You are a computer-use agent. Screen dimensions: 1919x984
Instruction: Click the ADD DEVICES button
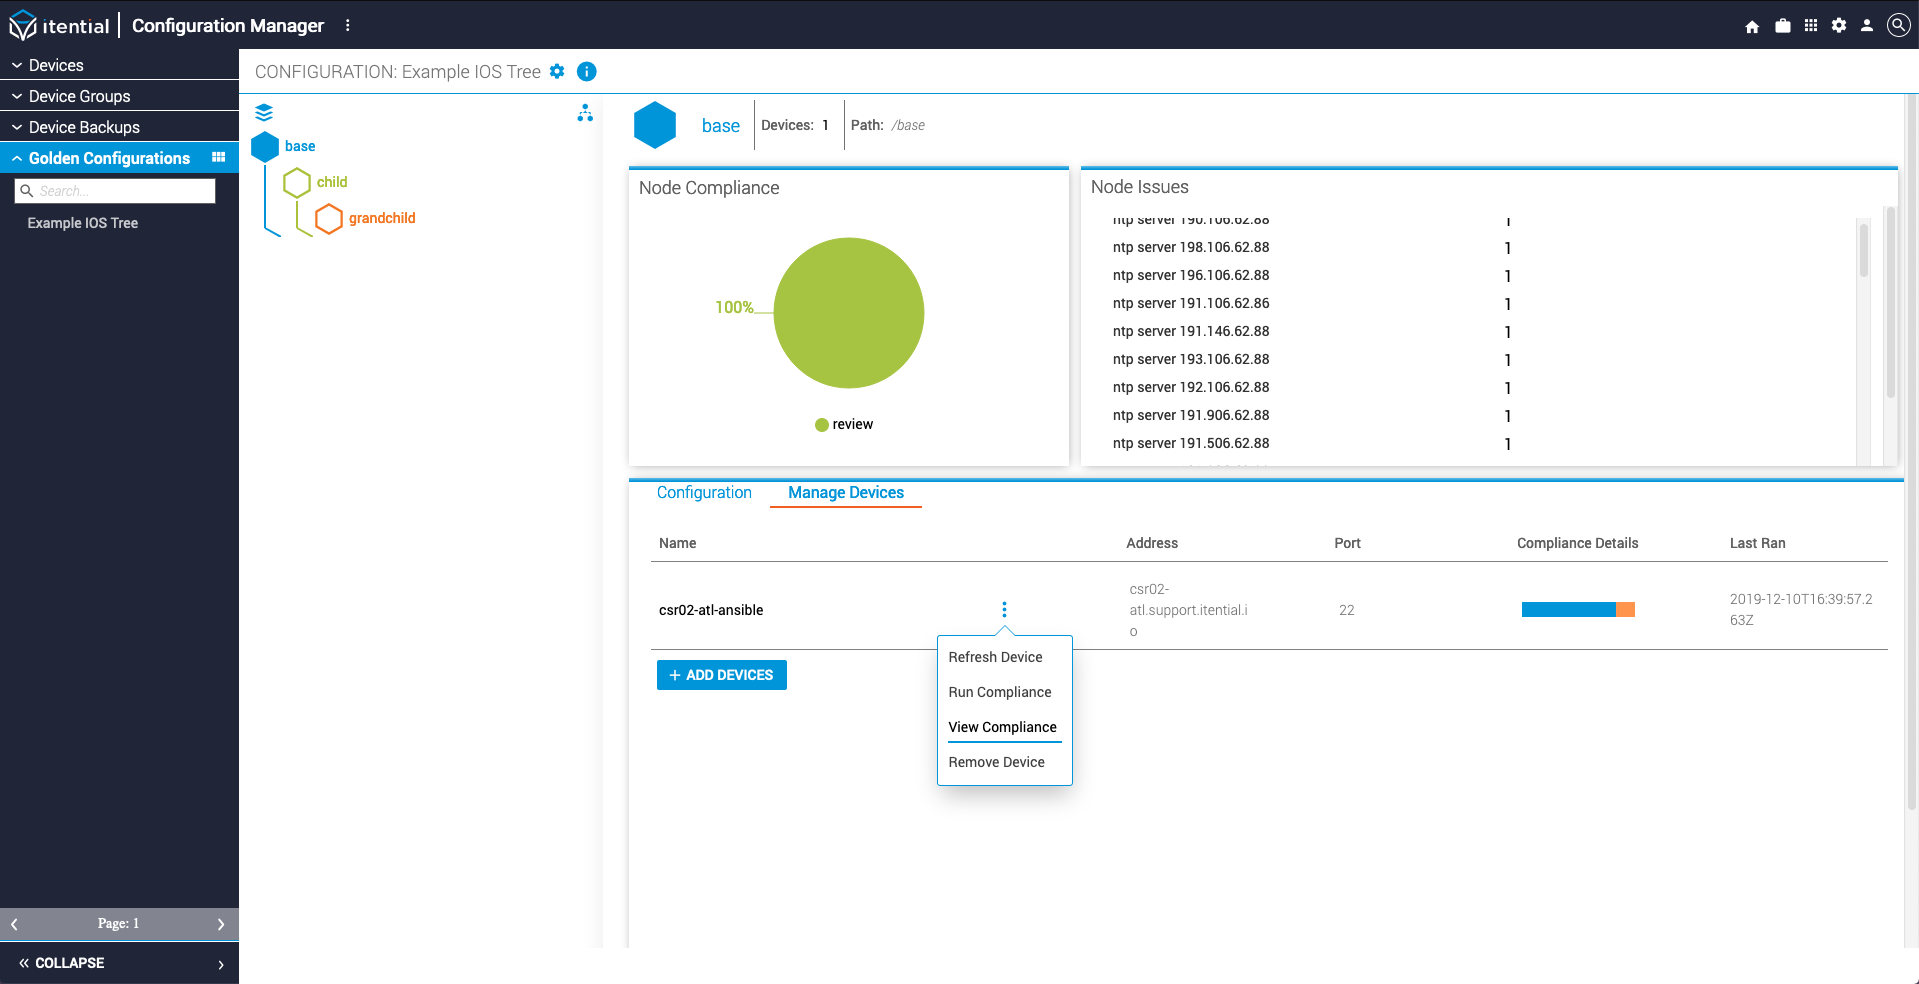(x=722, y=675)
